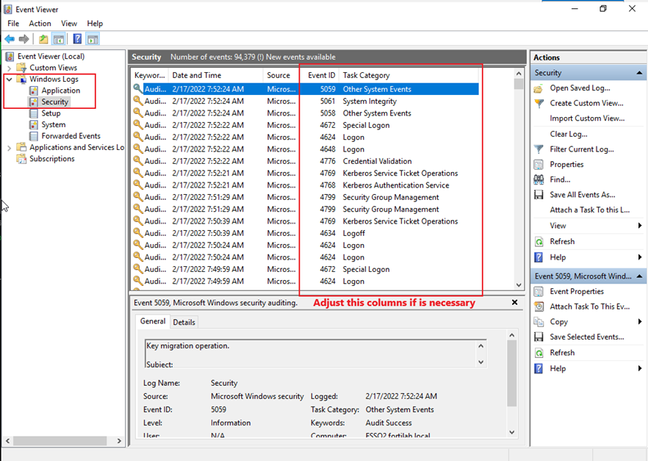Click Clear Log in Actions pane
The image size is (648, 461).
(568, 134)
